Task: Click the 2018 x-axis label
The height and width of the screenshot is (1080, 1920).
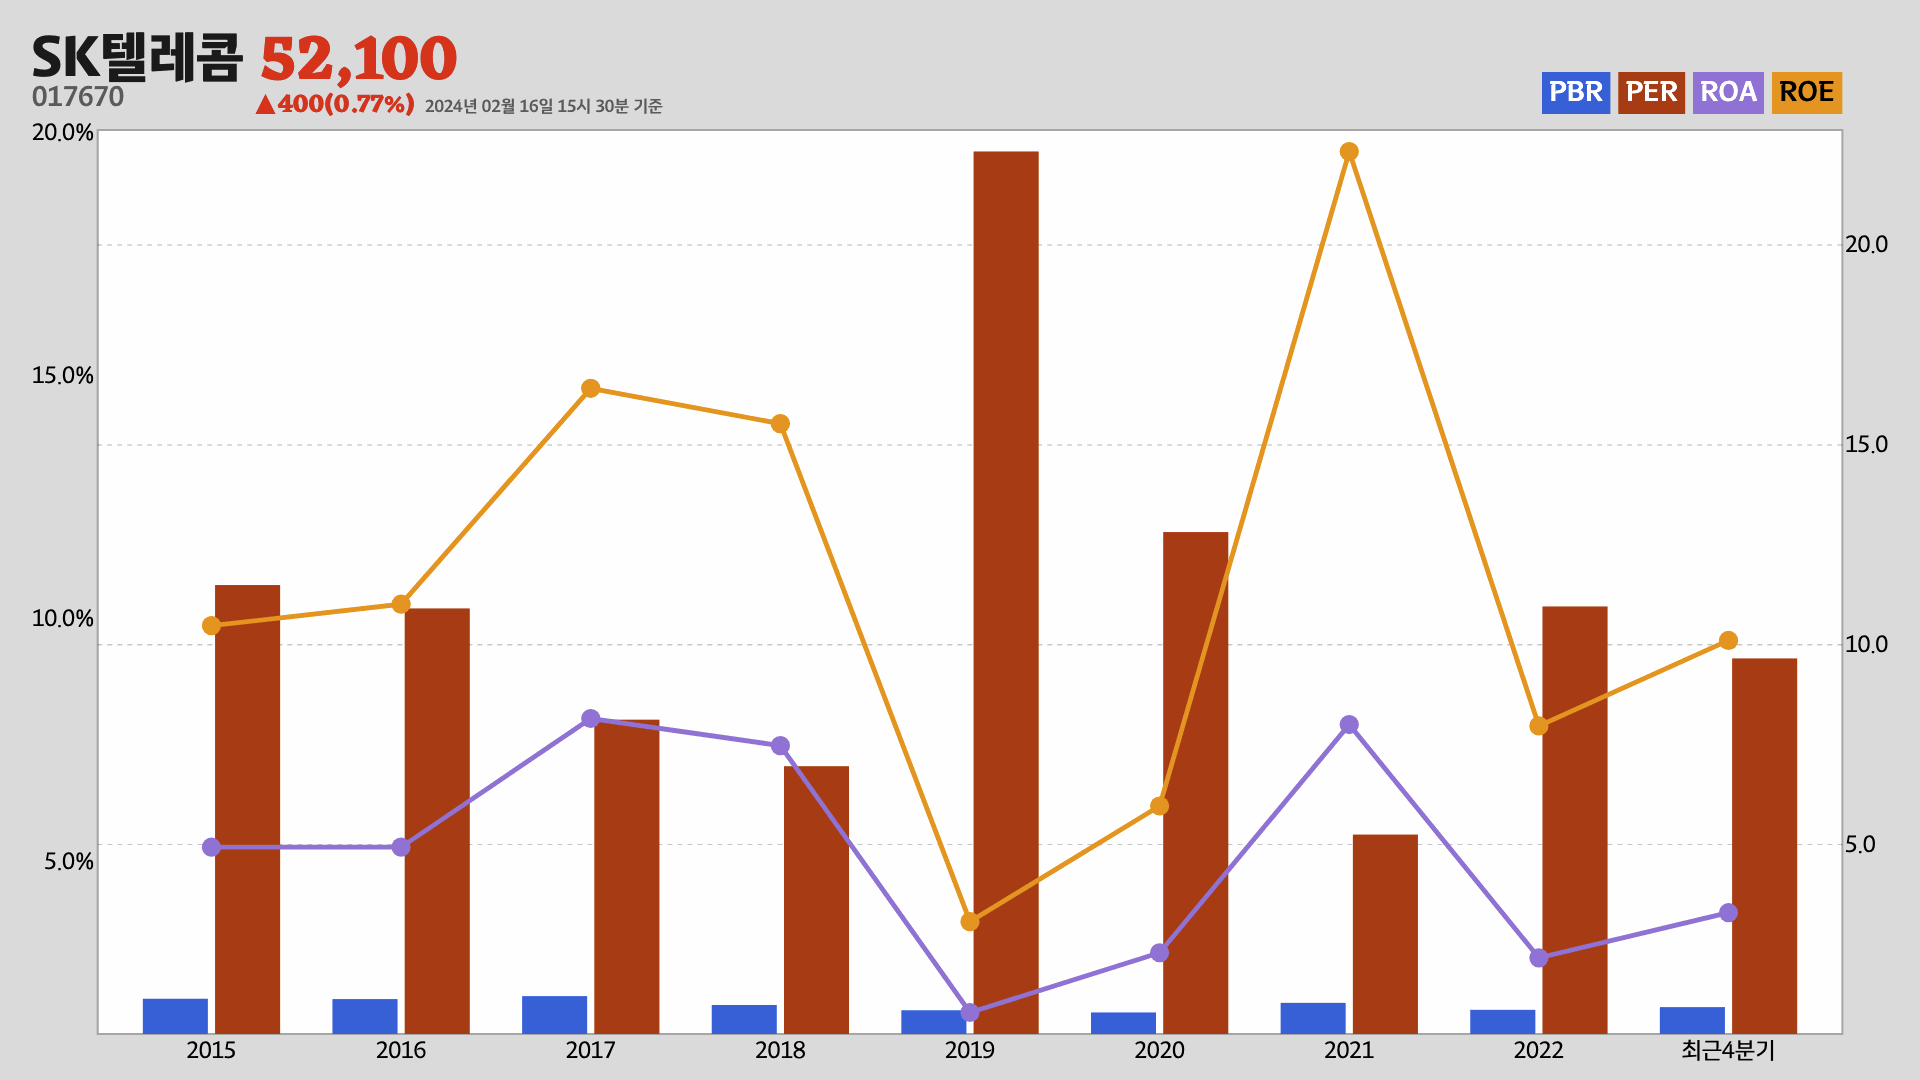Action: coord(780,1051)
